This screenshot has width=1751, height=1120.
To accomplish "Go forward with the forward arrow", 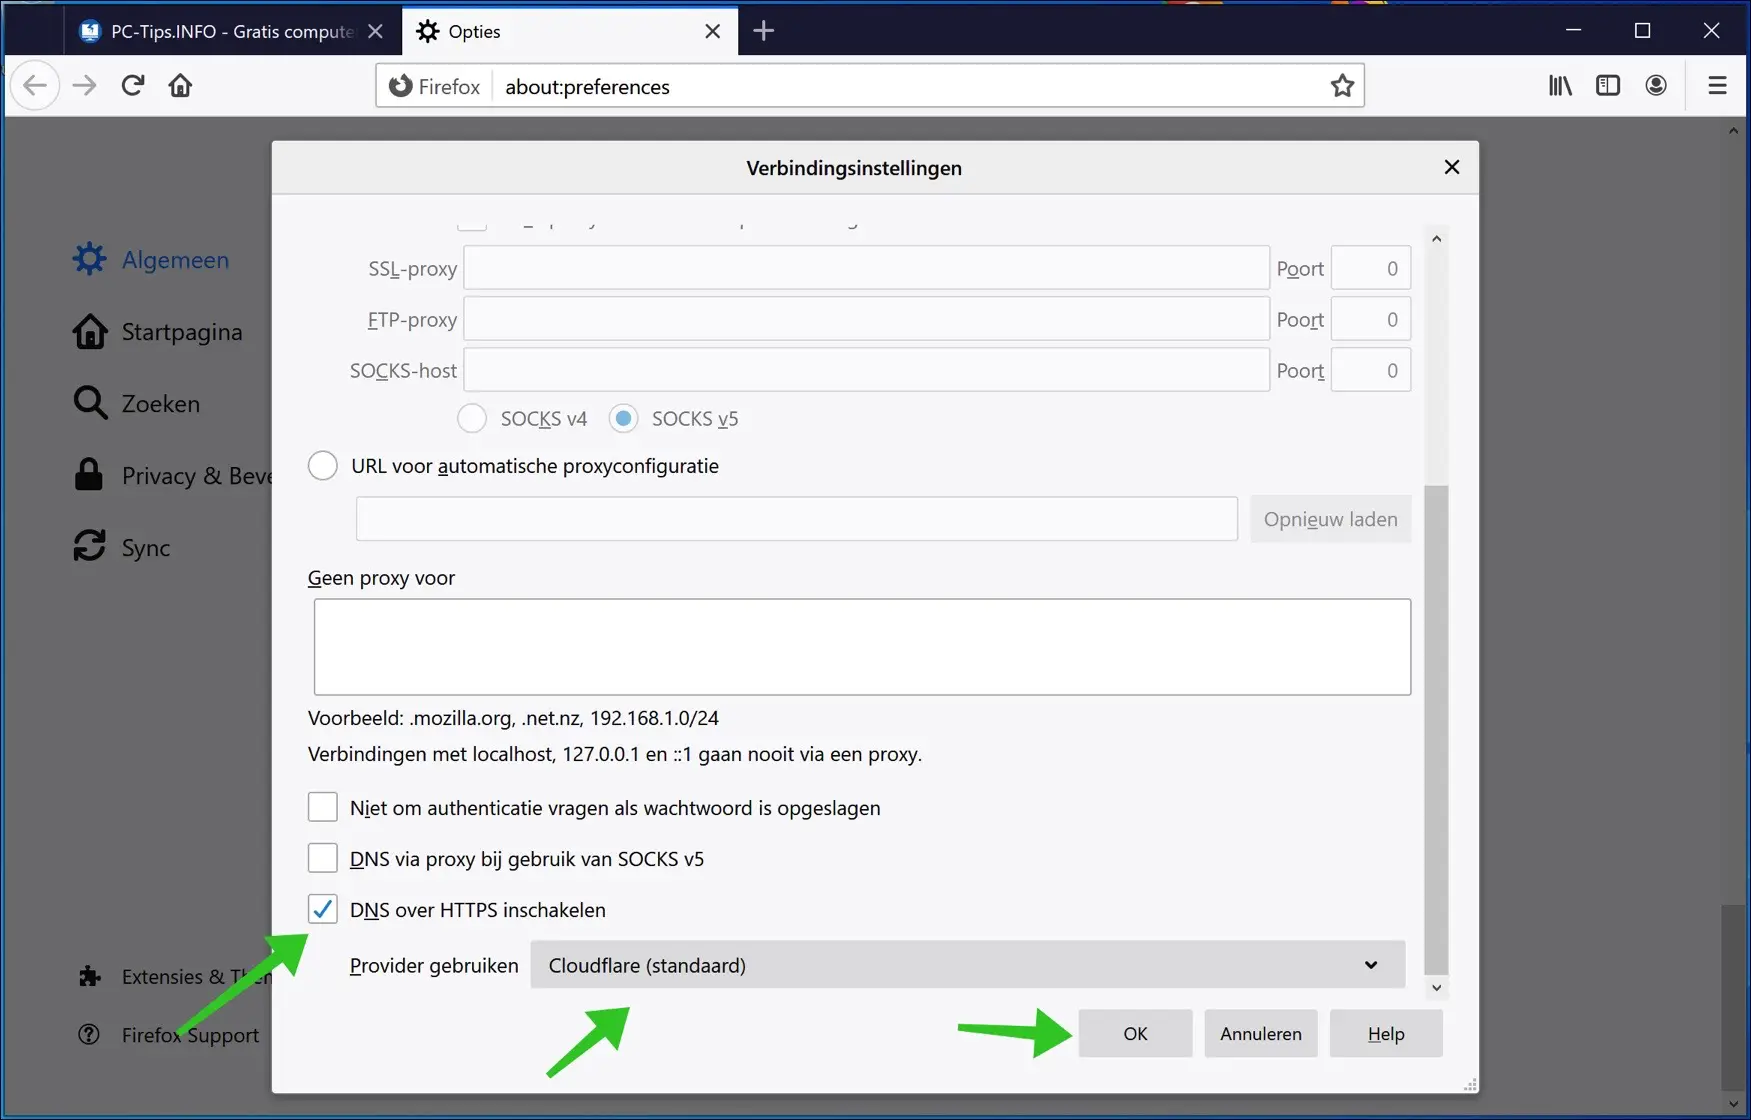I will [x=85, y=86].
